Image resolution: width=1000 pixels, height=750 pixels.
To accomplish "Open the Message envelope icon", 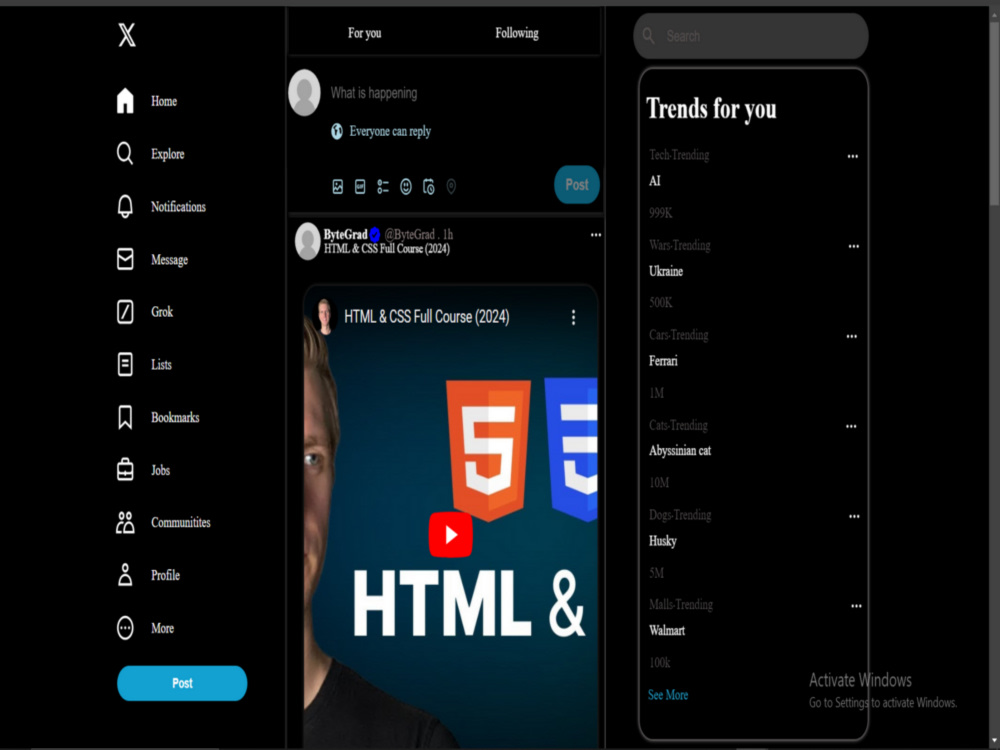I will [125, 259].
